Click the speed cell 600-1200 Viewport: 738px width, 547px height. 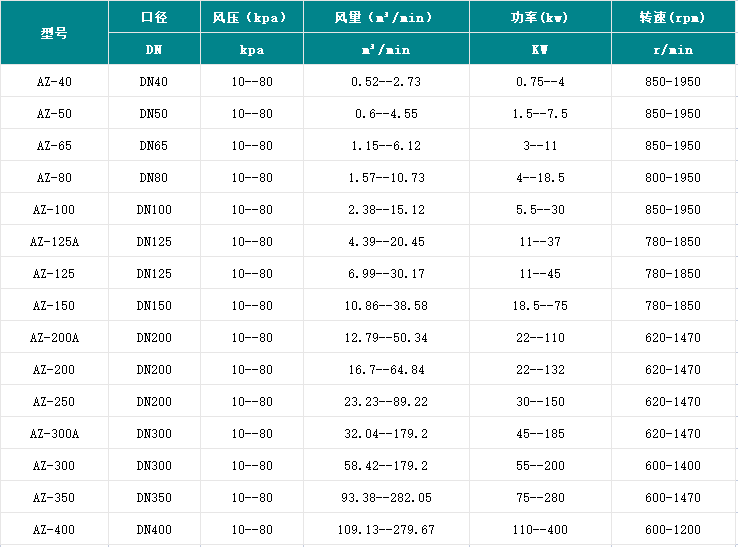[x=673, y=530]
